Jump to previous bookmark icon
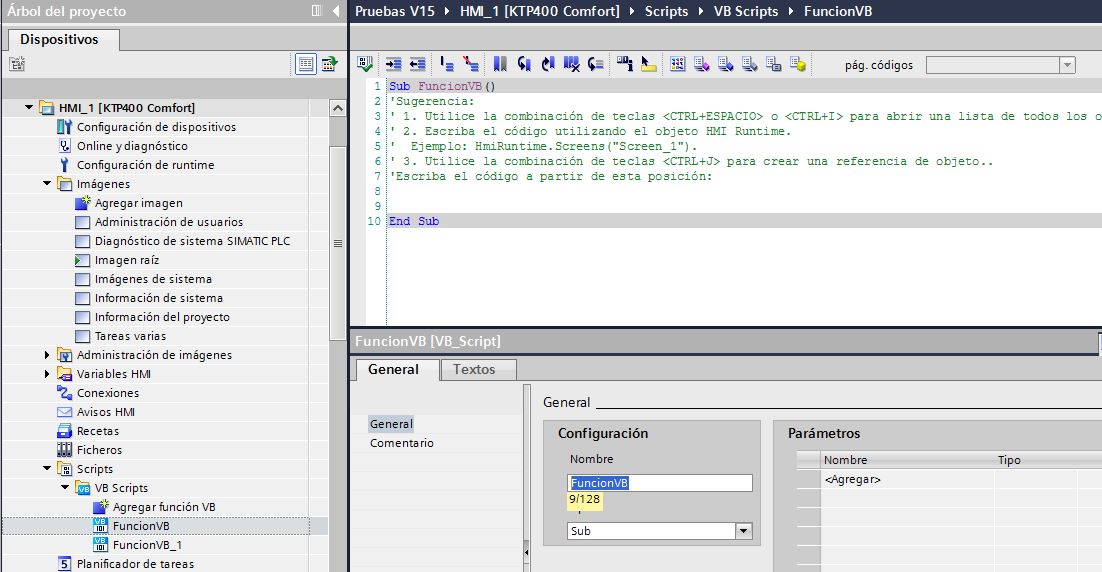The height and width of the screenshot is (572, 1102). 524,64
